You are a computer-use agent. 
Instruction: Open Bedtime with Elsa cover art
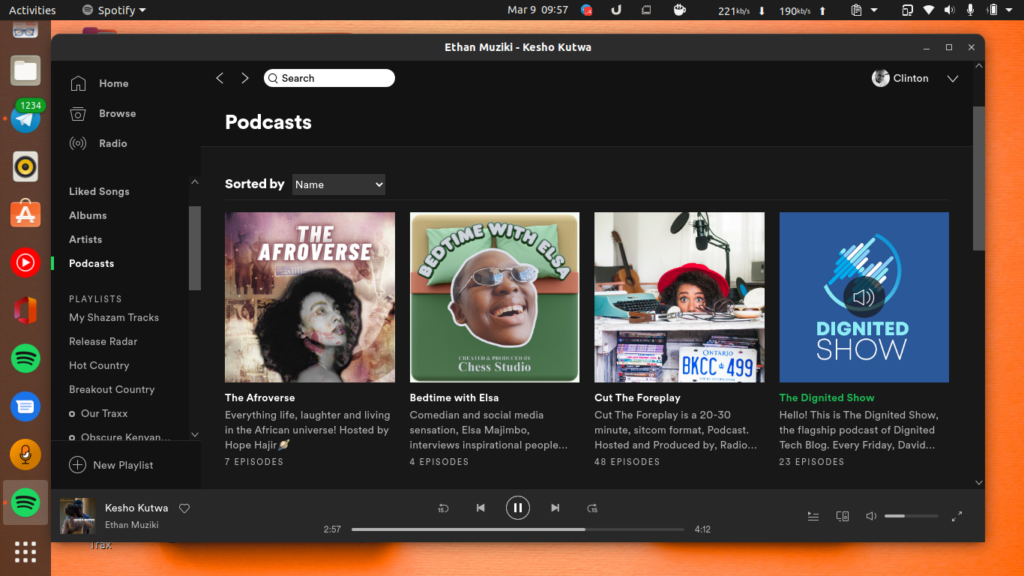[494, 297]
